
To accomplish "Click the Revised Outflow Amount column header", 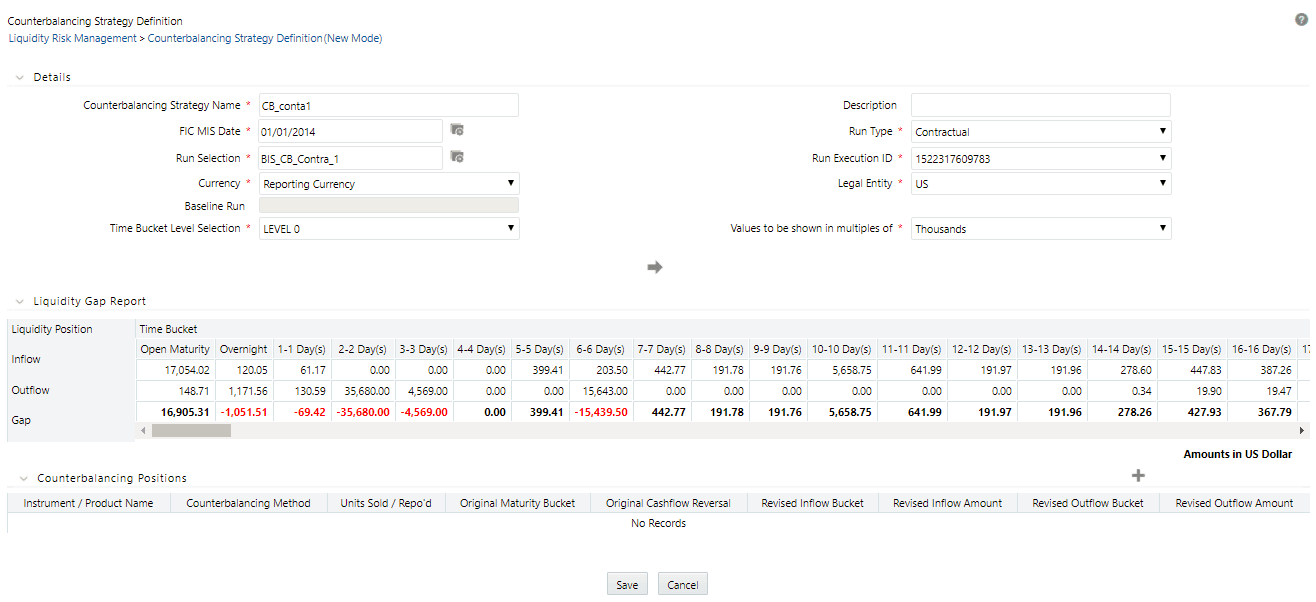I will [1234, 503].
